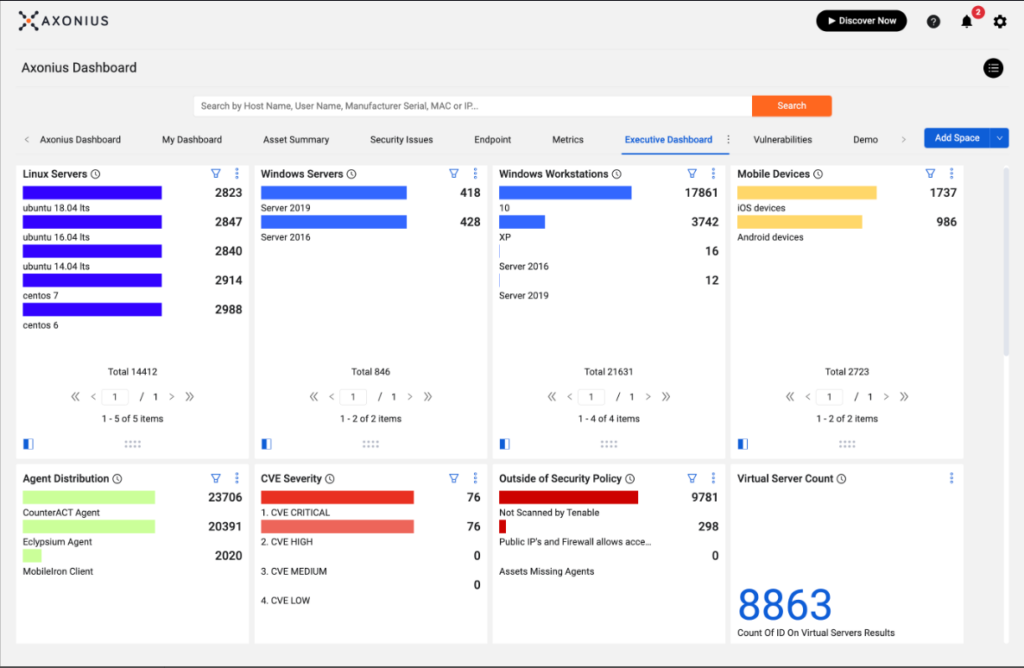Click the red CVE CRITICAL bar
The image size is (1024, 668).
[337, 498]
